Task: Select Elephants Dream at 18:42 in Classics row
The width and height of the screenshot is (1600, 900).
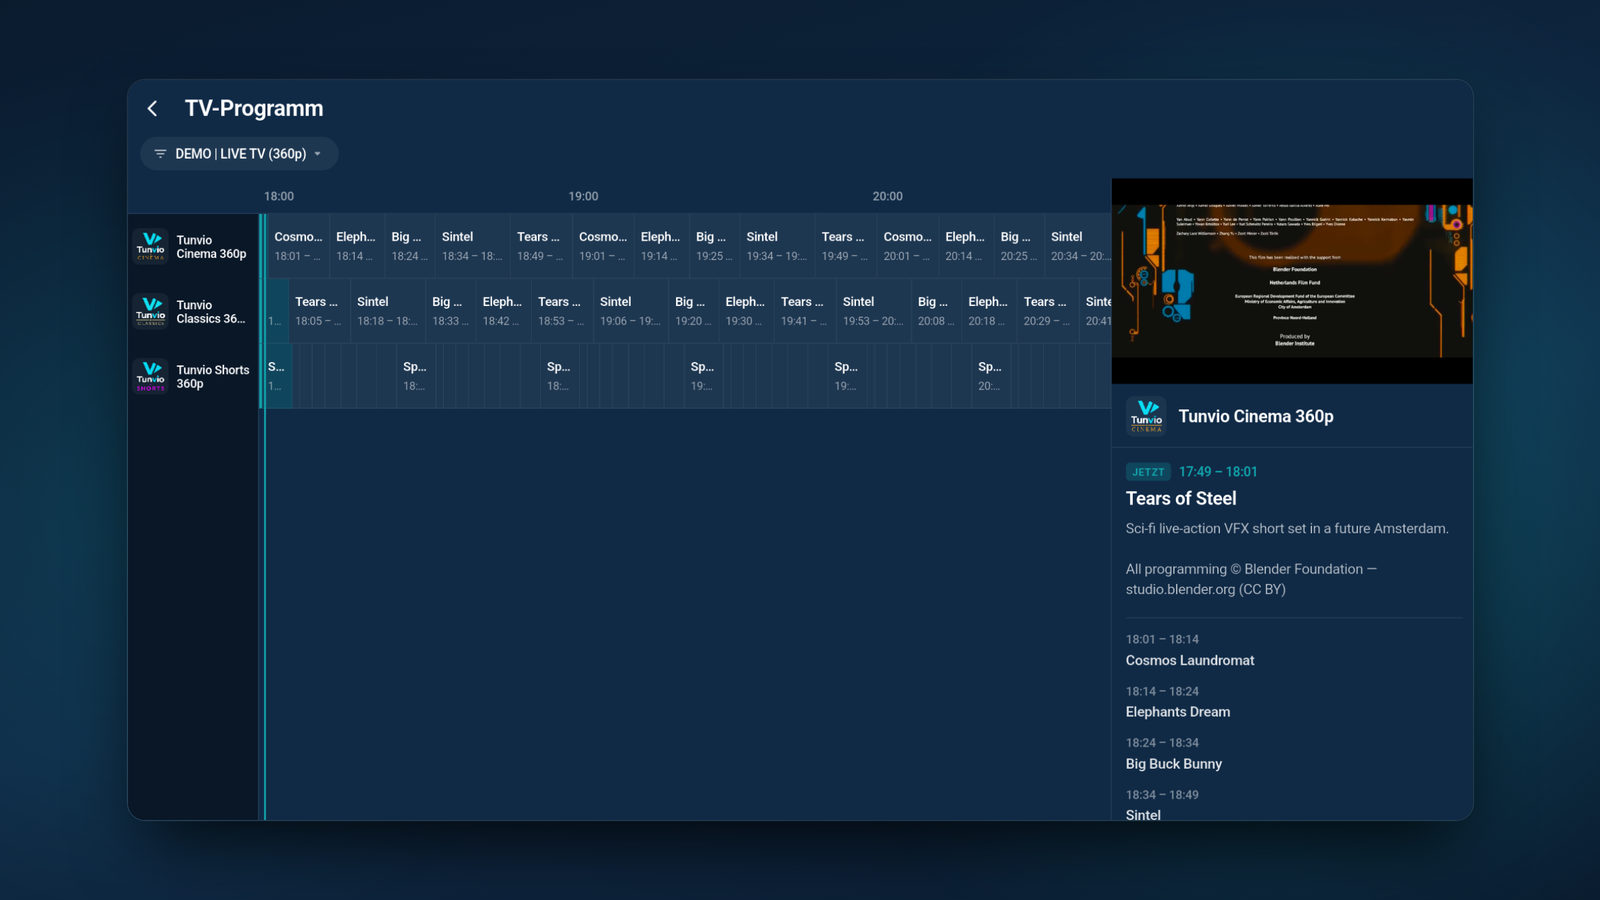Action: tap(504, 311)
